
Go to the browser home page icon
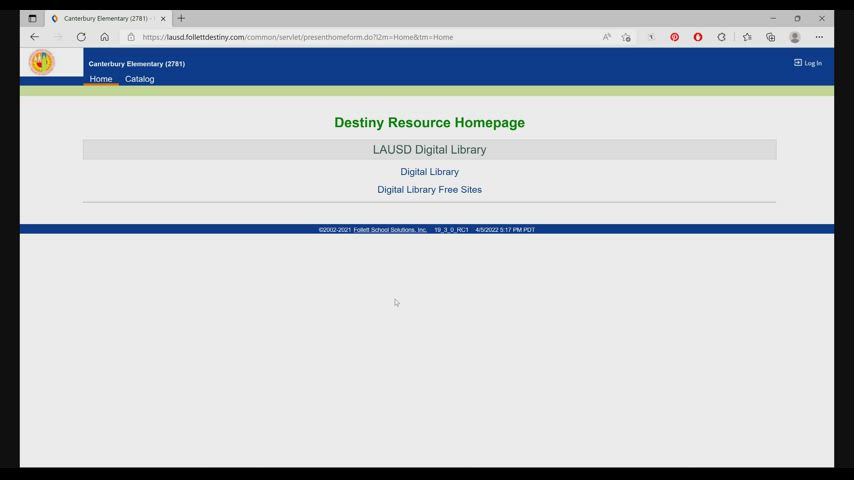pyautogui.click(x=105, y=37)
